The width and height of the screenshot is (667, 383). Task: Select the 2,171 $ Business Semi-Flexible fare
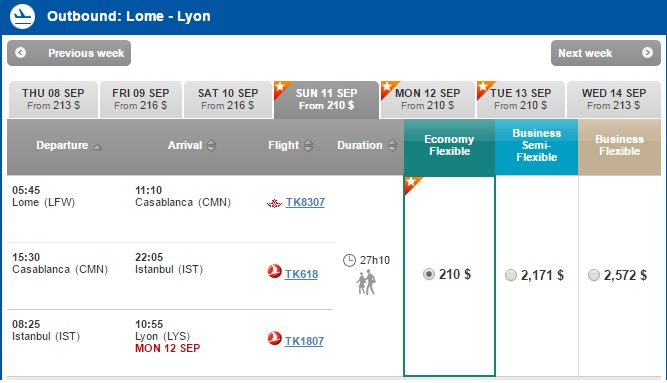tap(511, 275)
